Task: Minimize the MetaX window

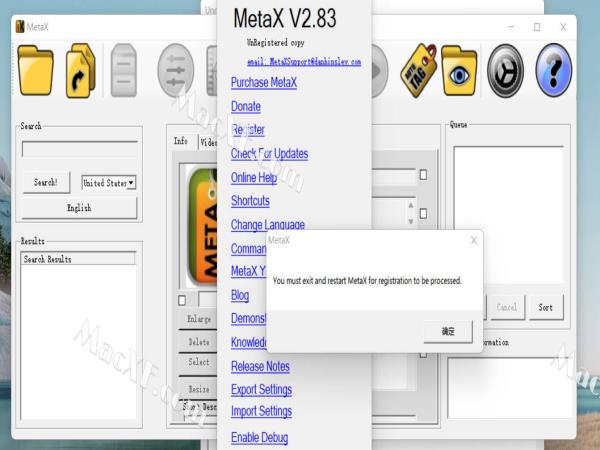Action: (511, 27)
